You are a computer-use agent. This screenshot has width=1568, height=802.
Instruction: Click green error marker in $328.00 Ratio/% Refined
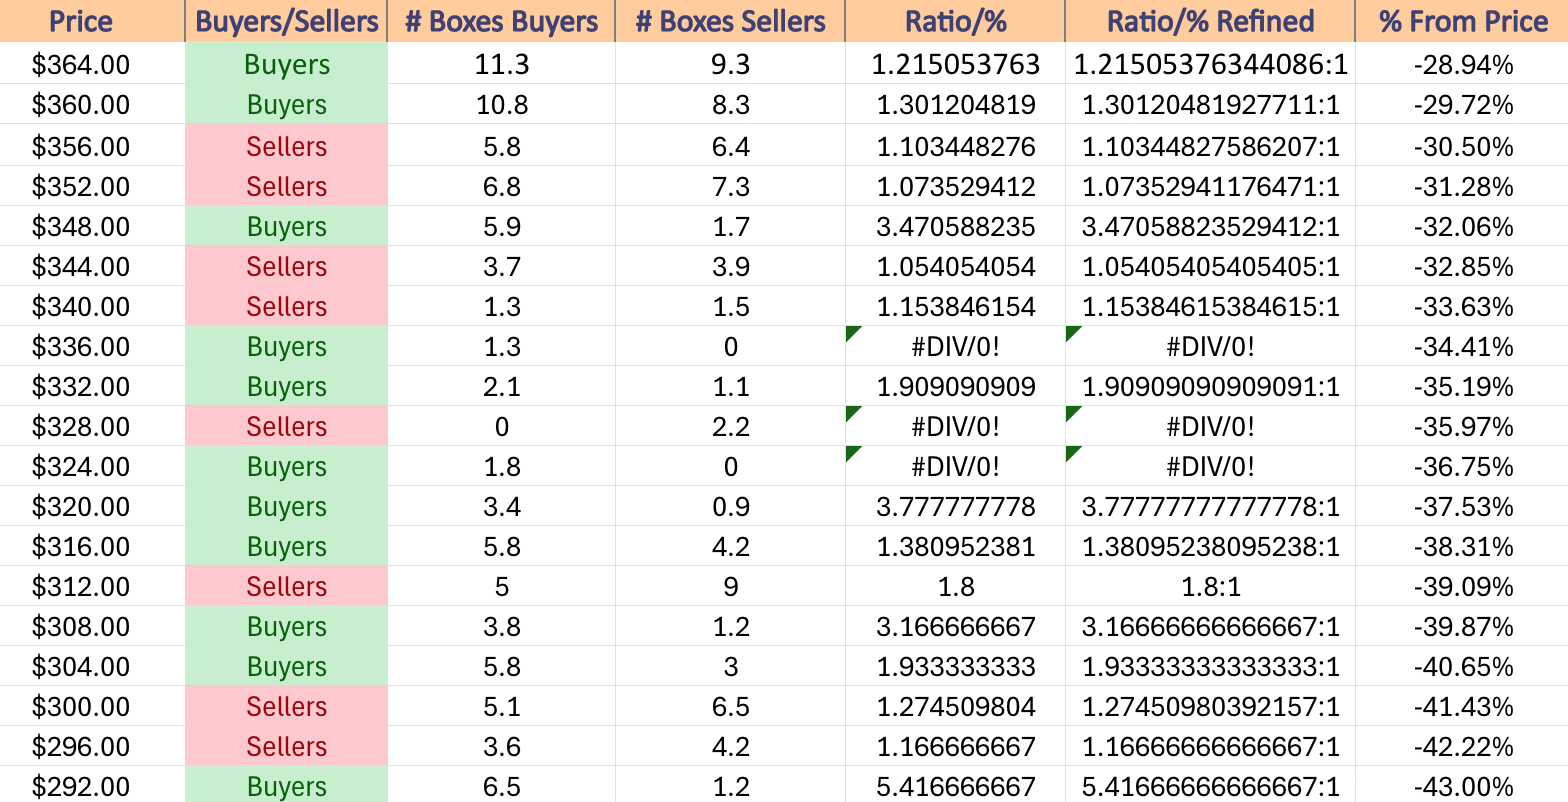[x=1073, y=413]
